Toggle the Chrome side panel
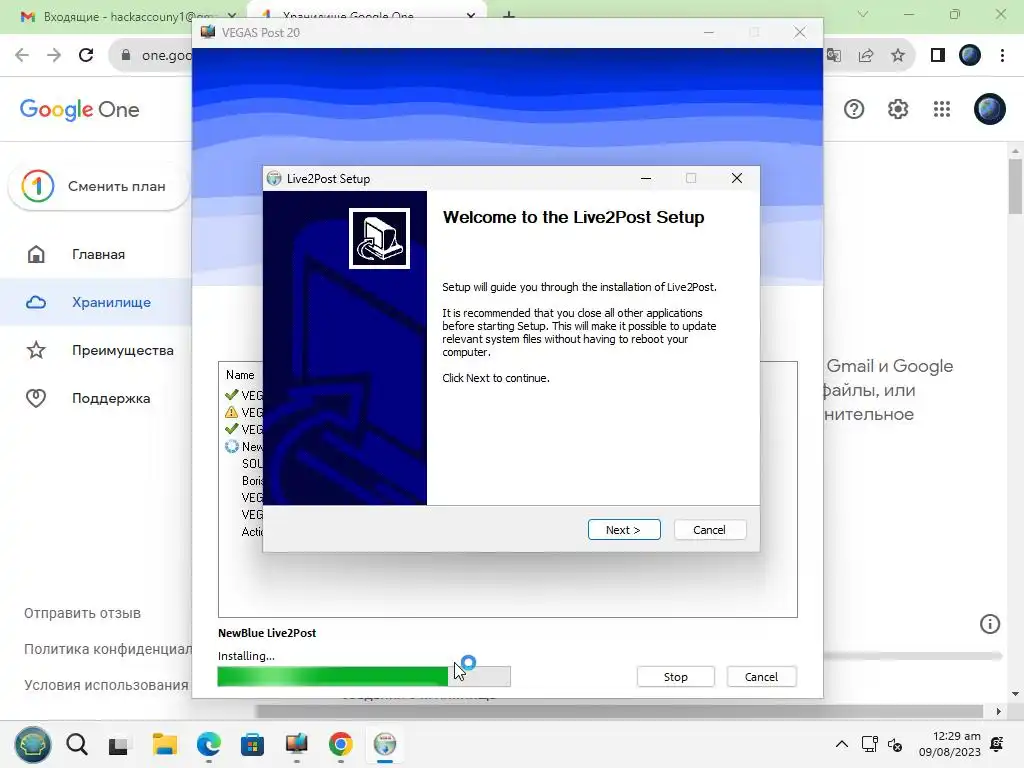Viewport: 1024px width, 768px height. coord(938,56)
